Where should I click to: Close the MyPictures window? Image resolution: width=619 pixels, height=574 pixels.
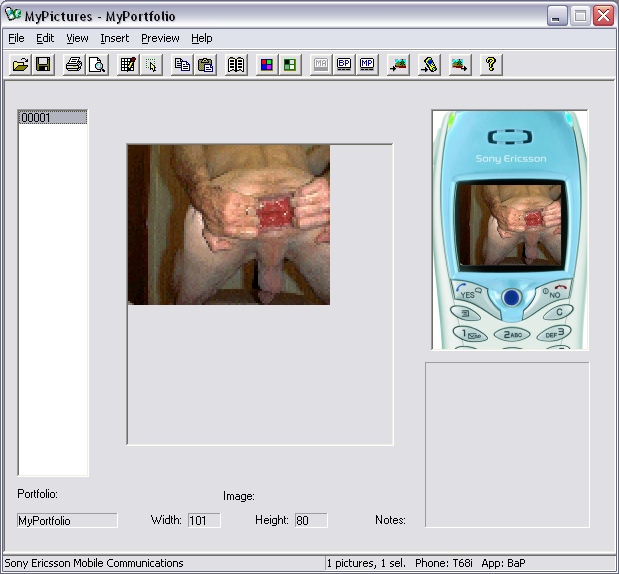coord(604,16)
